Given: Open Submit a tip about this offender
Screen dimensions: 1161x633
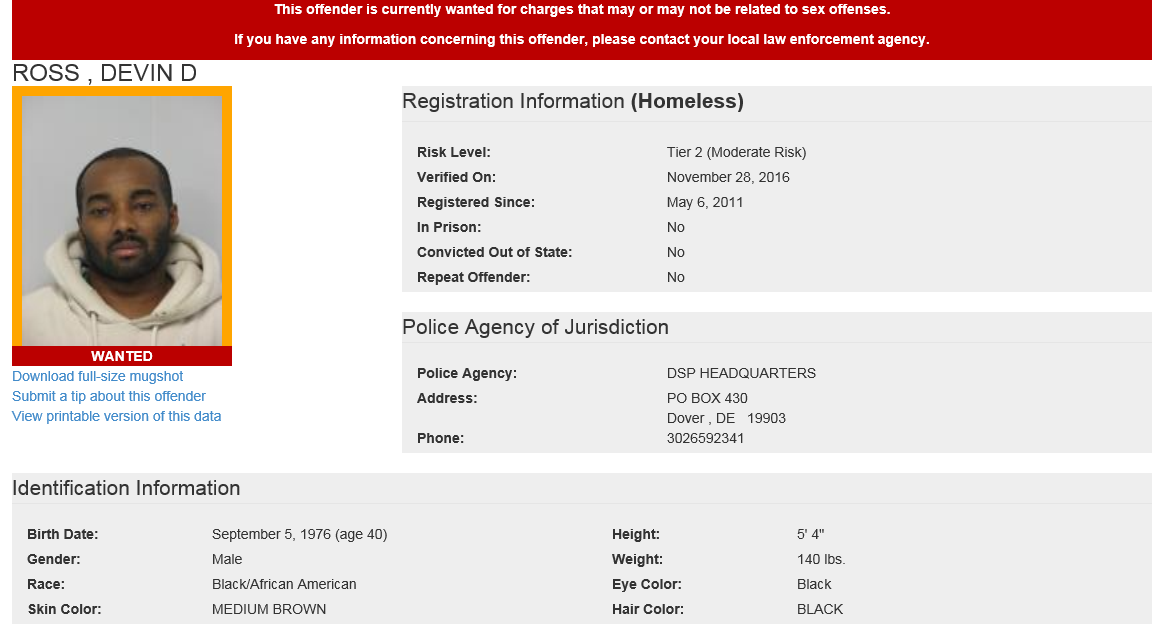Looking at the screenshot, I should [109, 396].
